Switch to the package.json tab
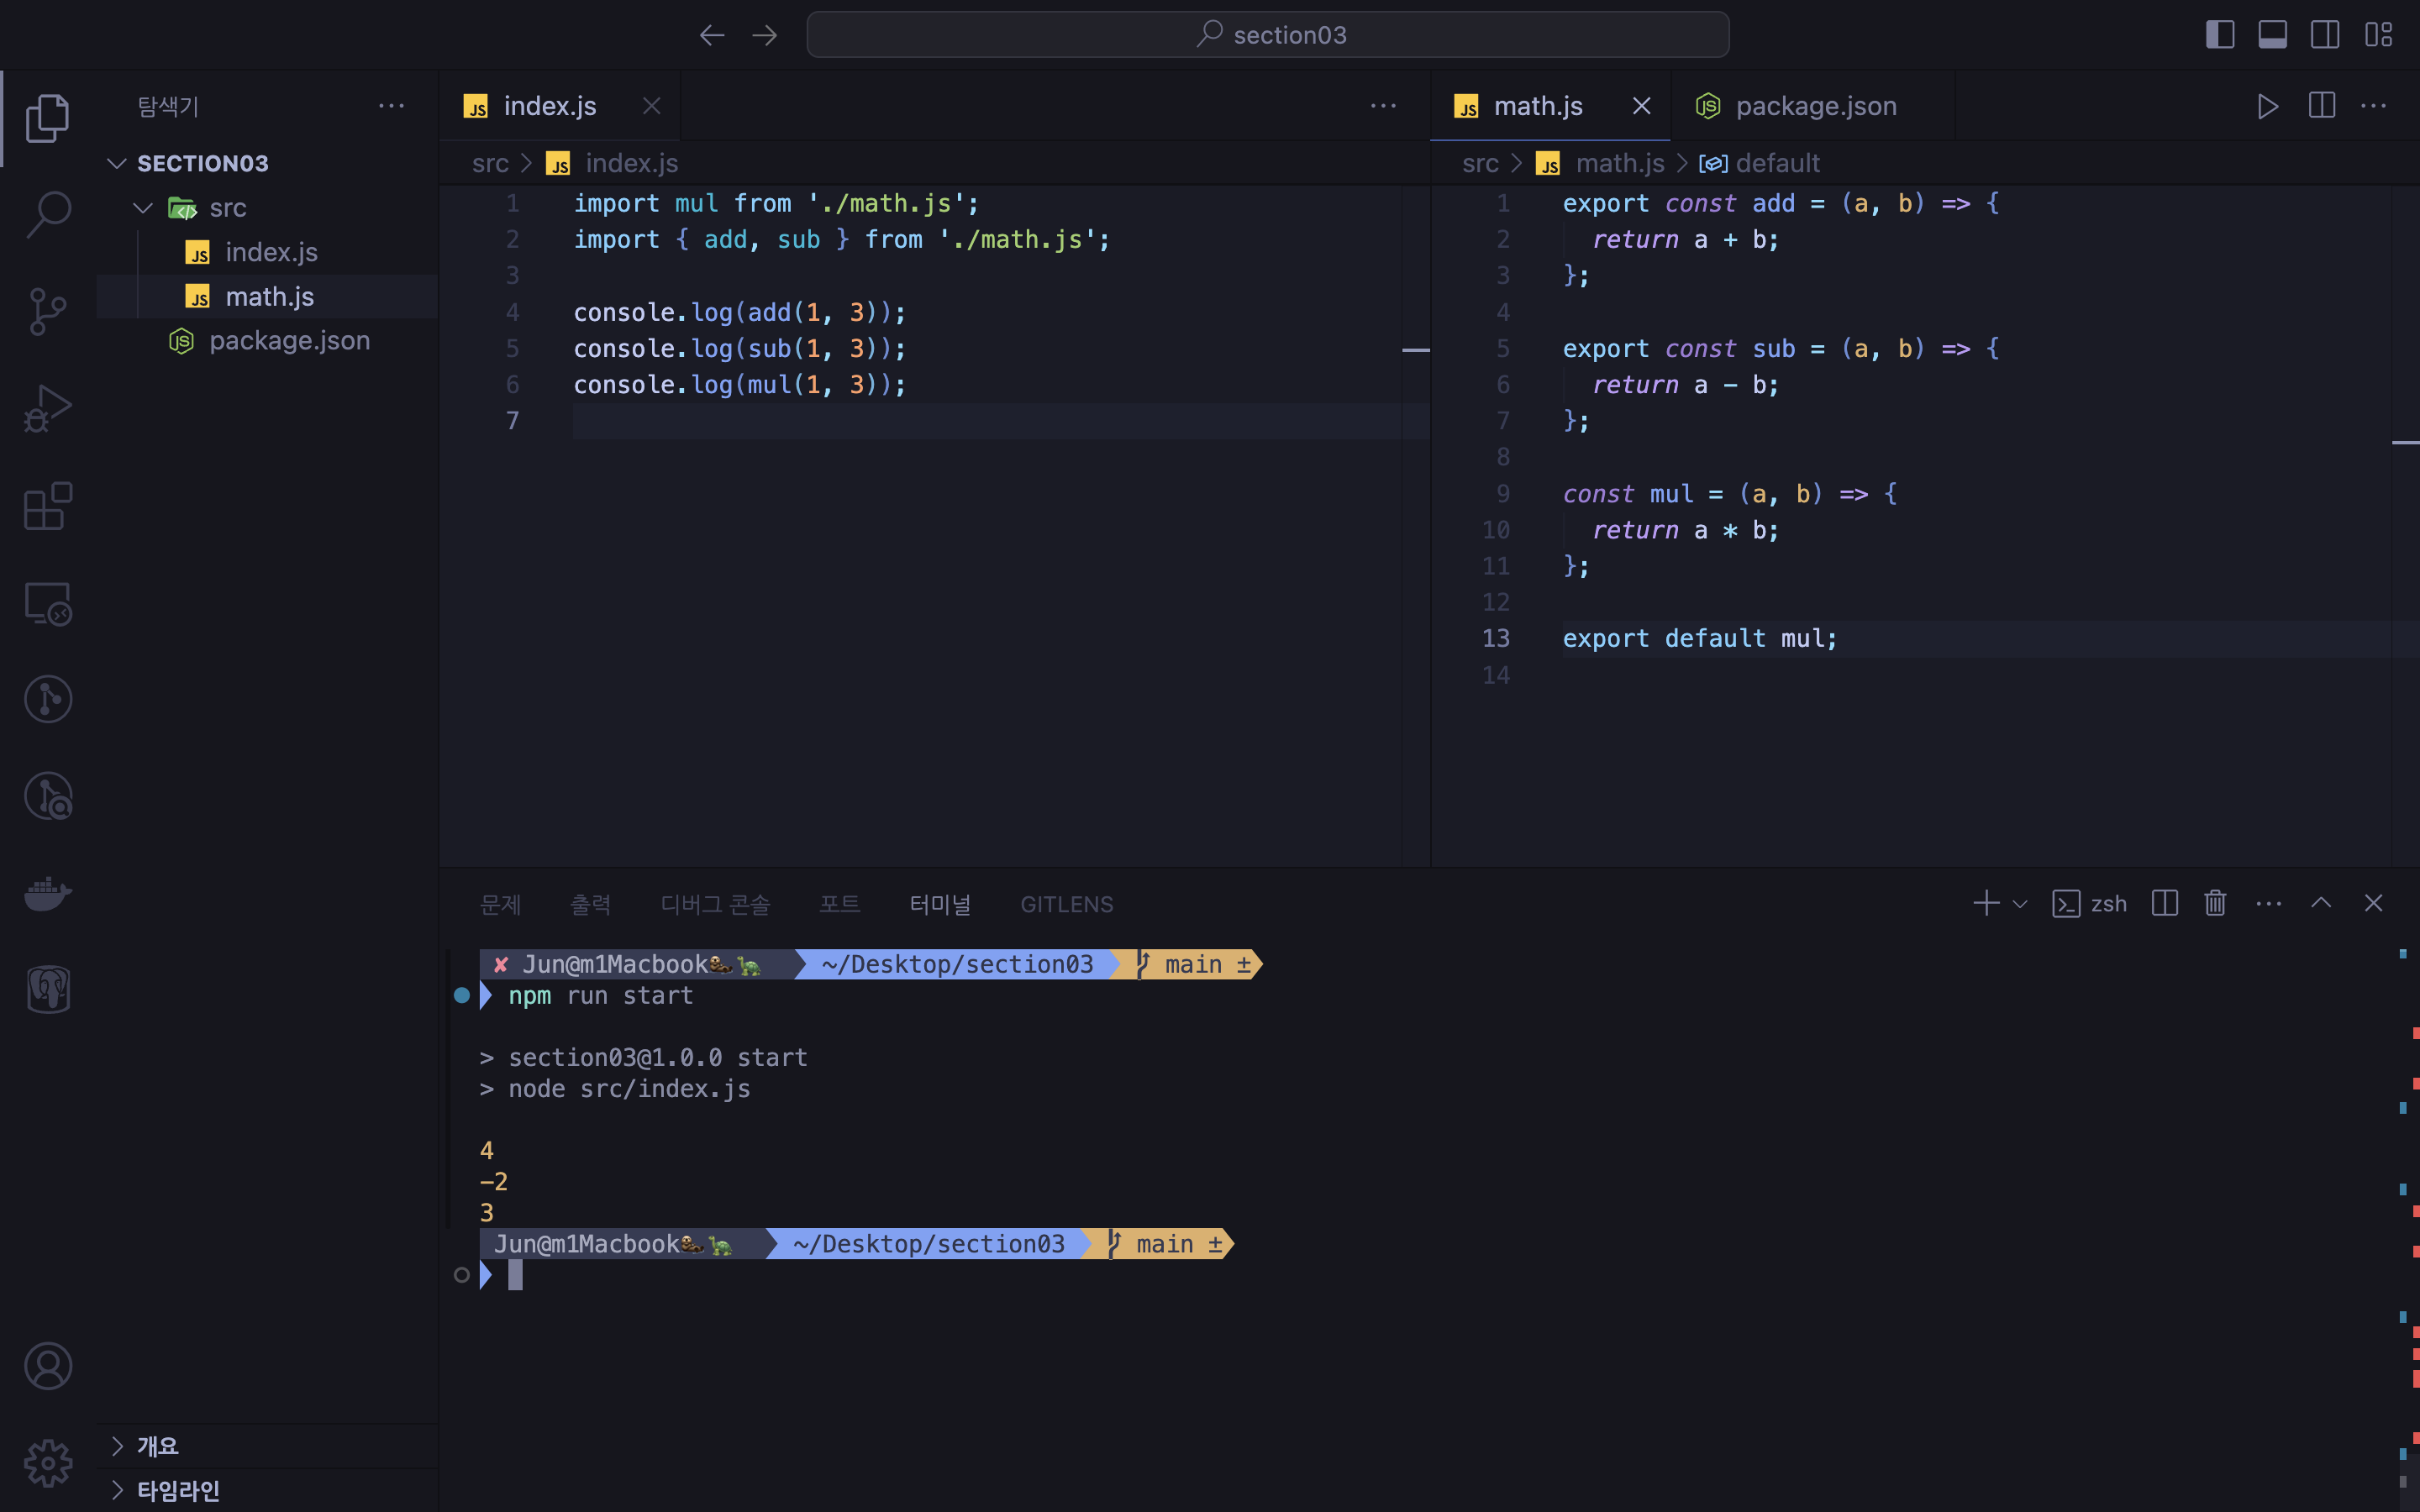This screenshot has height=1512, width=2420. click(x=1815, y=106)
